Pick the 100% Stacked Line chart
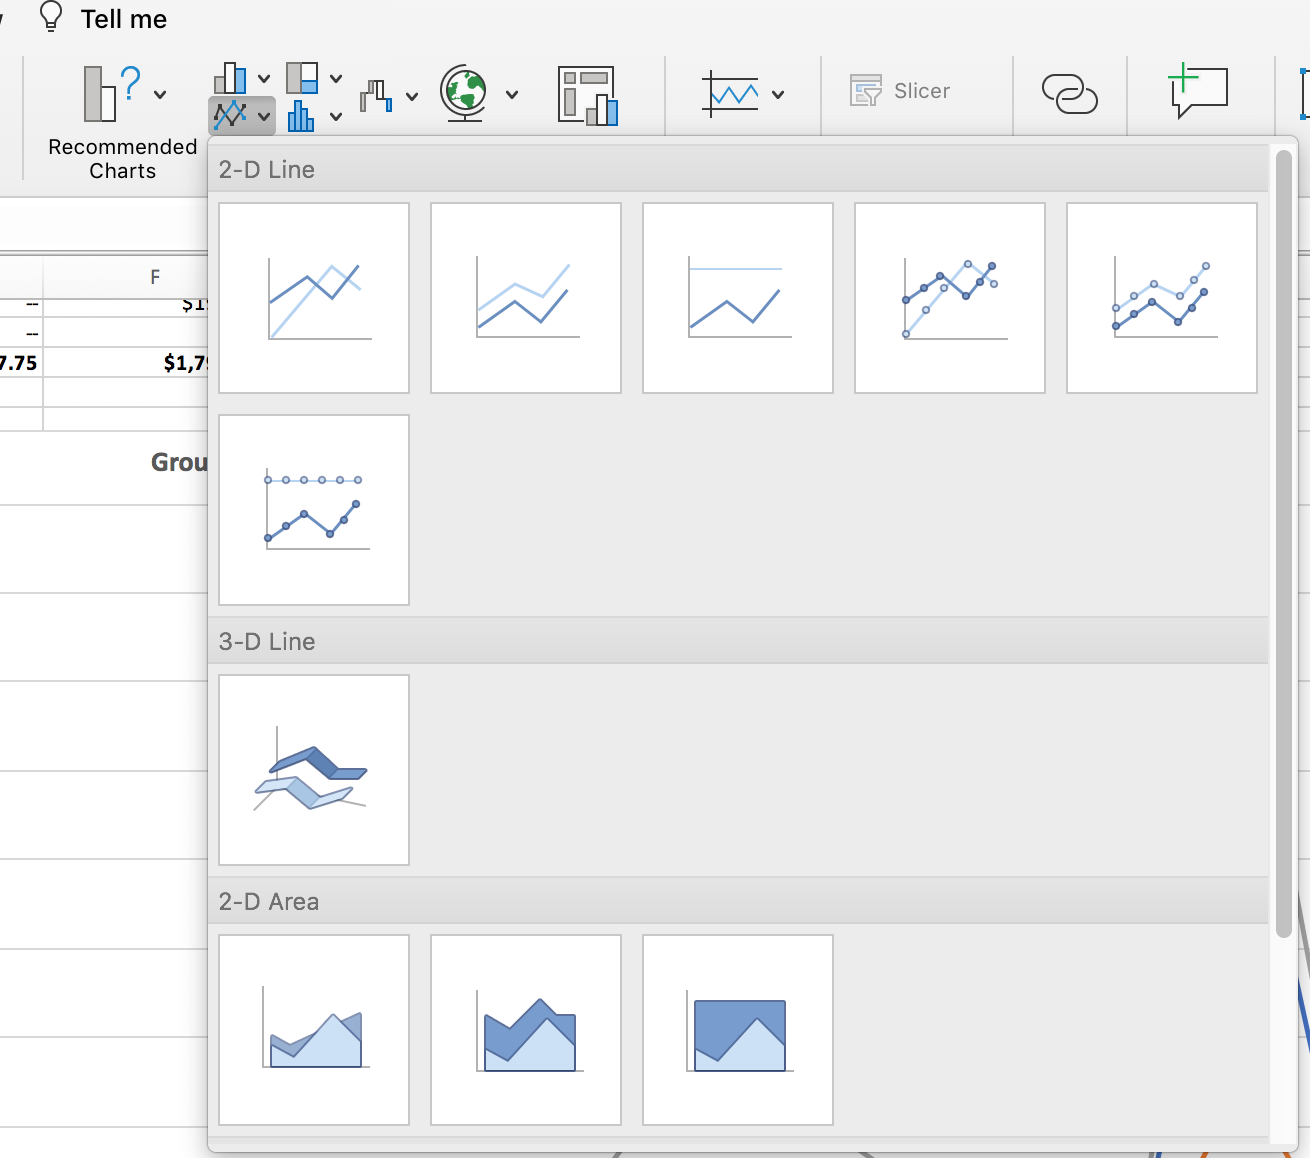The image size is (1310, 1158). tap(738, 298)
